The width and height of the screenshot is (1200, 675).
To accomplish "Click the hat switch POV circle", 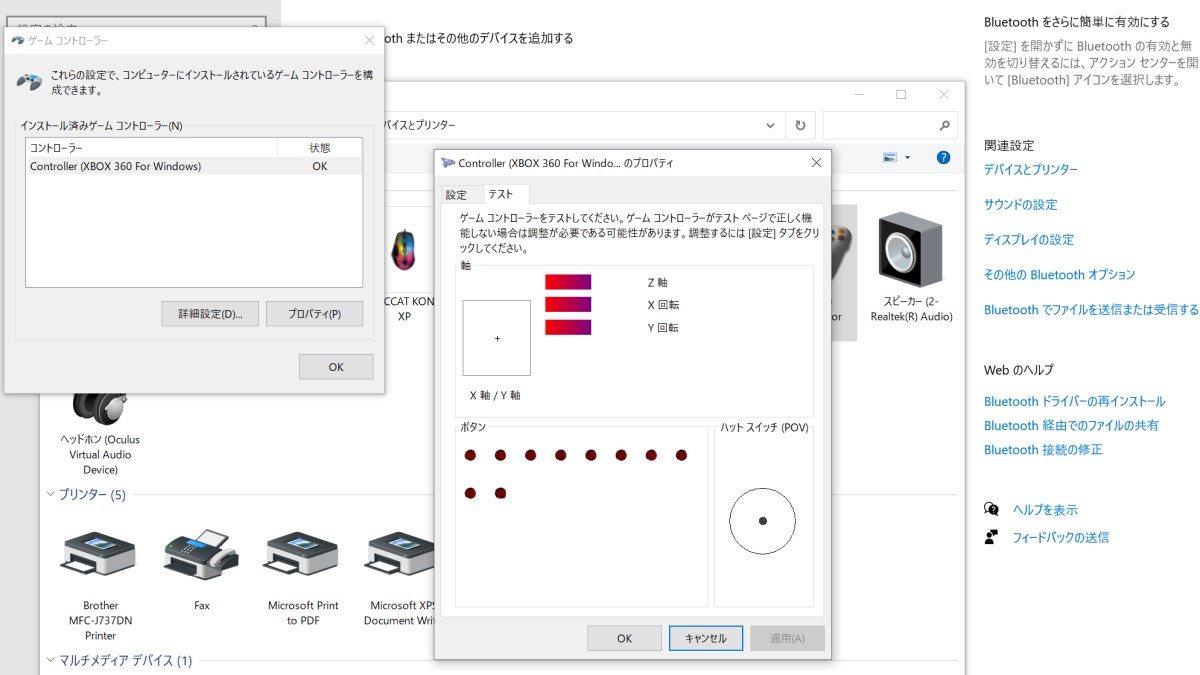I will pos(762,521).
